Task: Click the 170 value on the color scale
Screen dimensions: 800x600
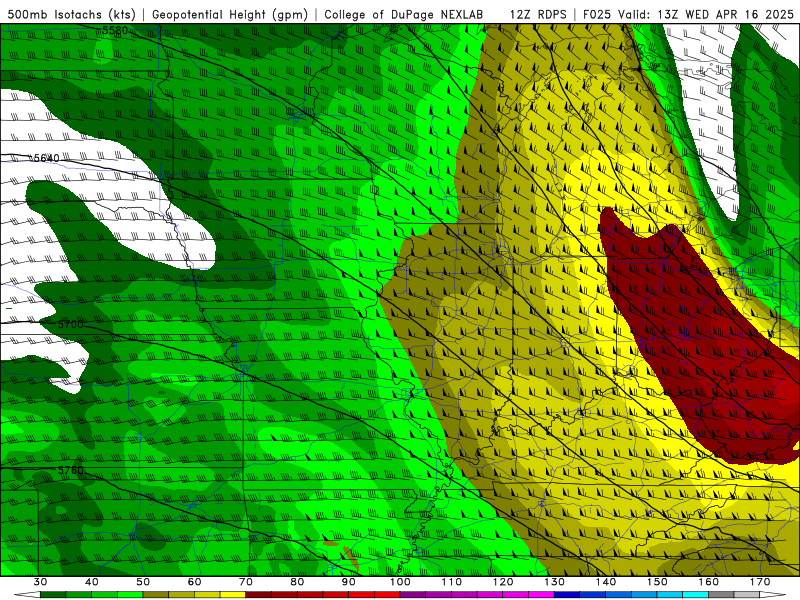Action: [760, 582]
